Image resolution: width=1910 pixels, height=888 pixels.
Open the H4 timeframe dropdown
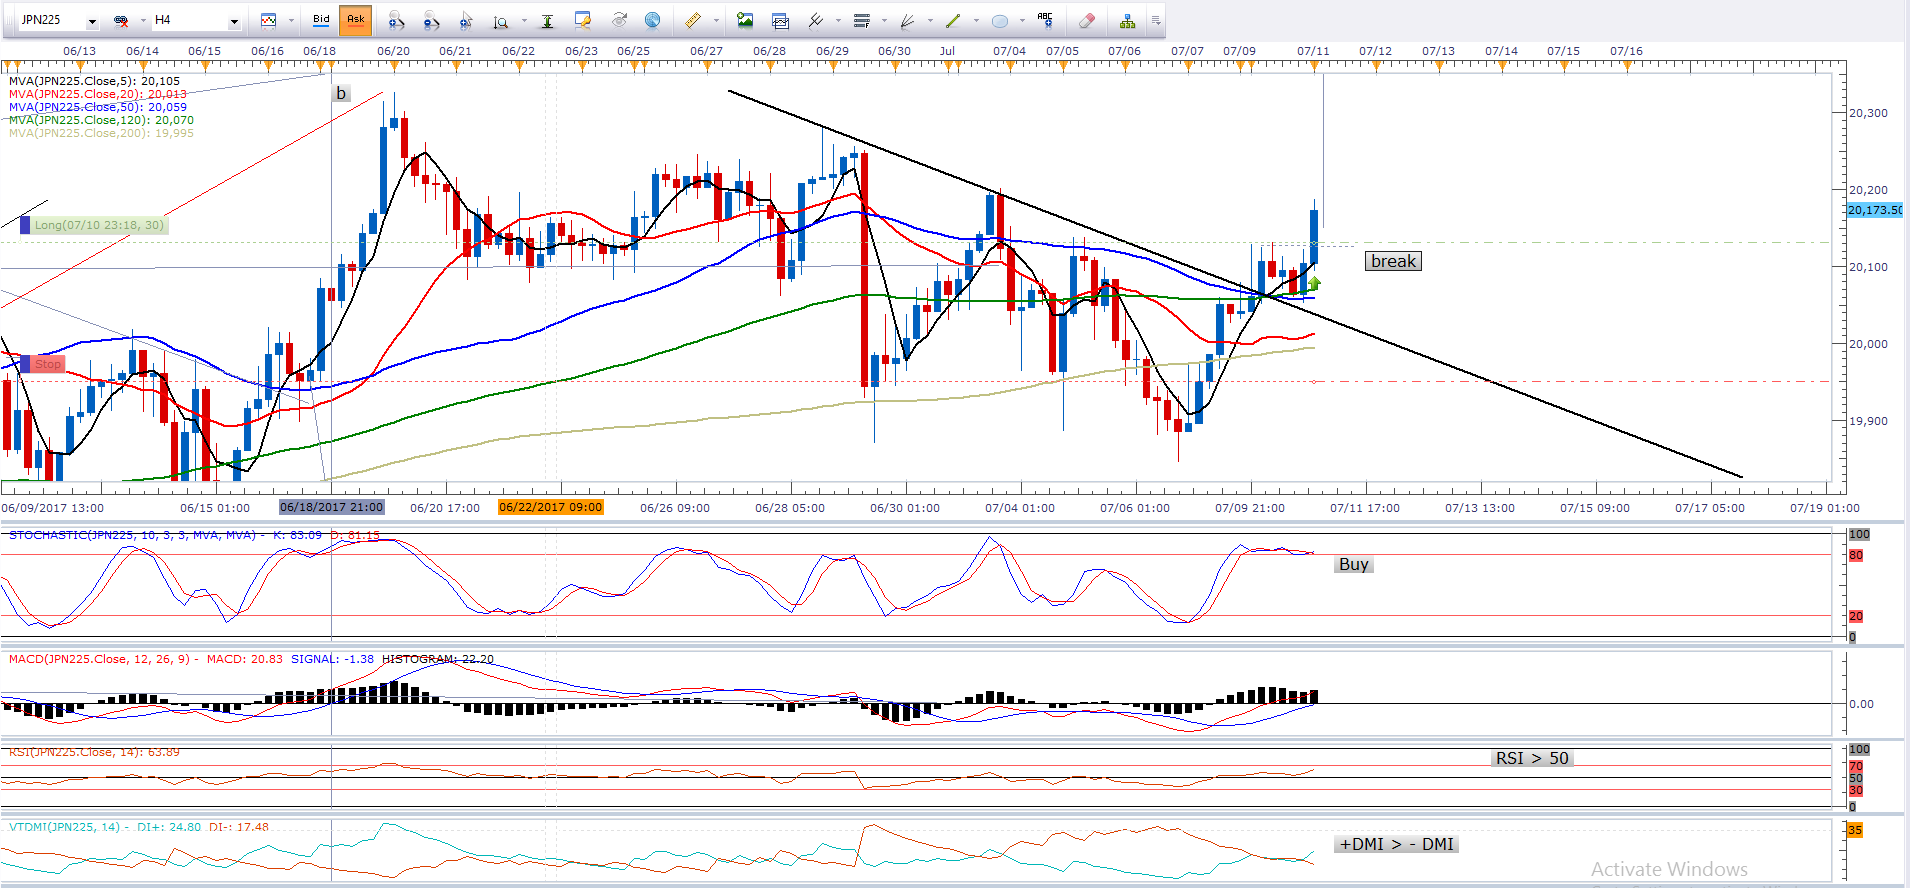(234, 21)
